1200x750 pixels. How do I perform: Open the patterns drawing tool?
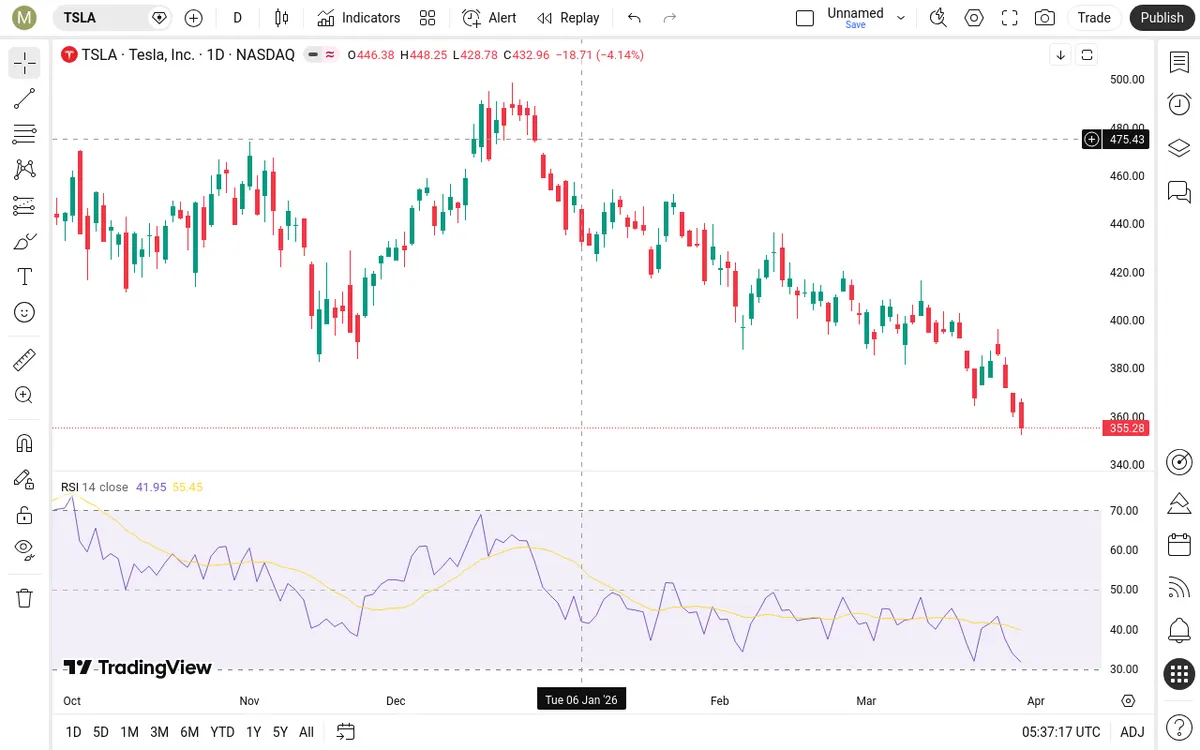[25, 170]
